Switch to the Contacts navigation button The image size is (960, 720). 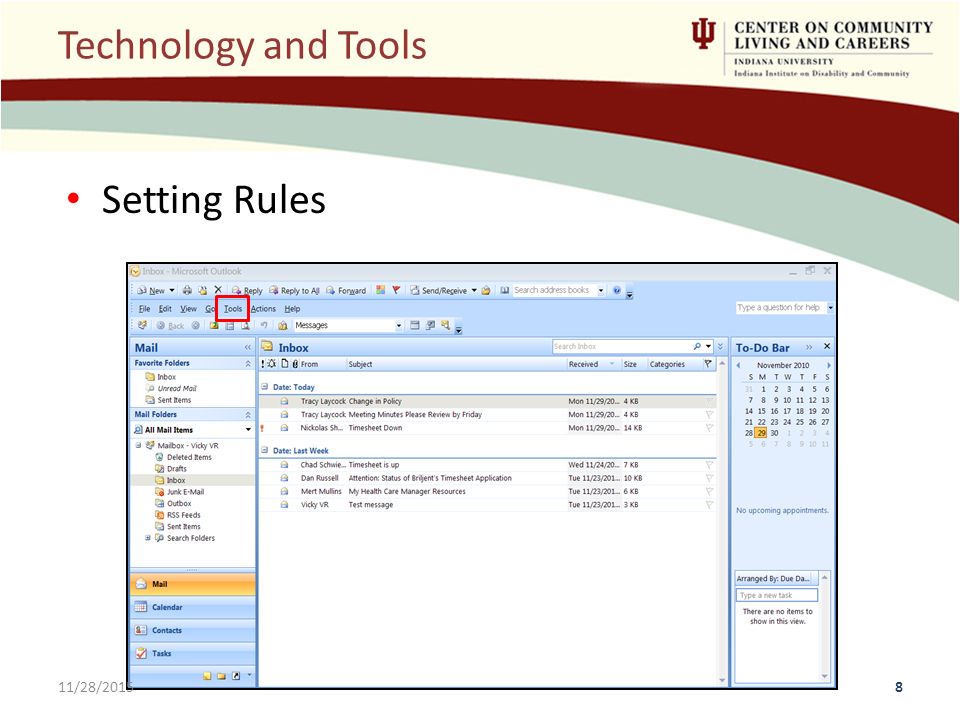[x=193, y=631]
